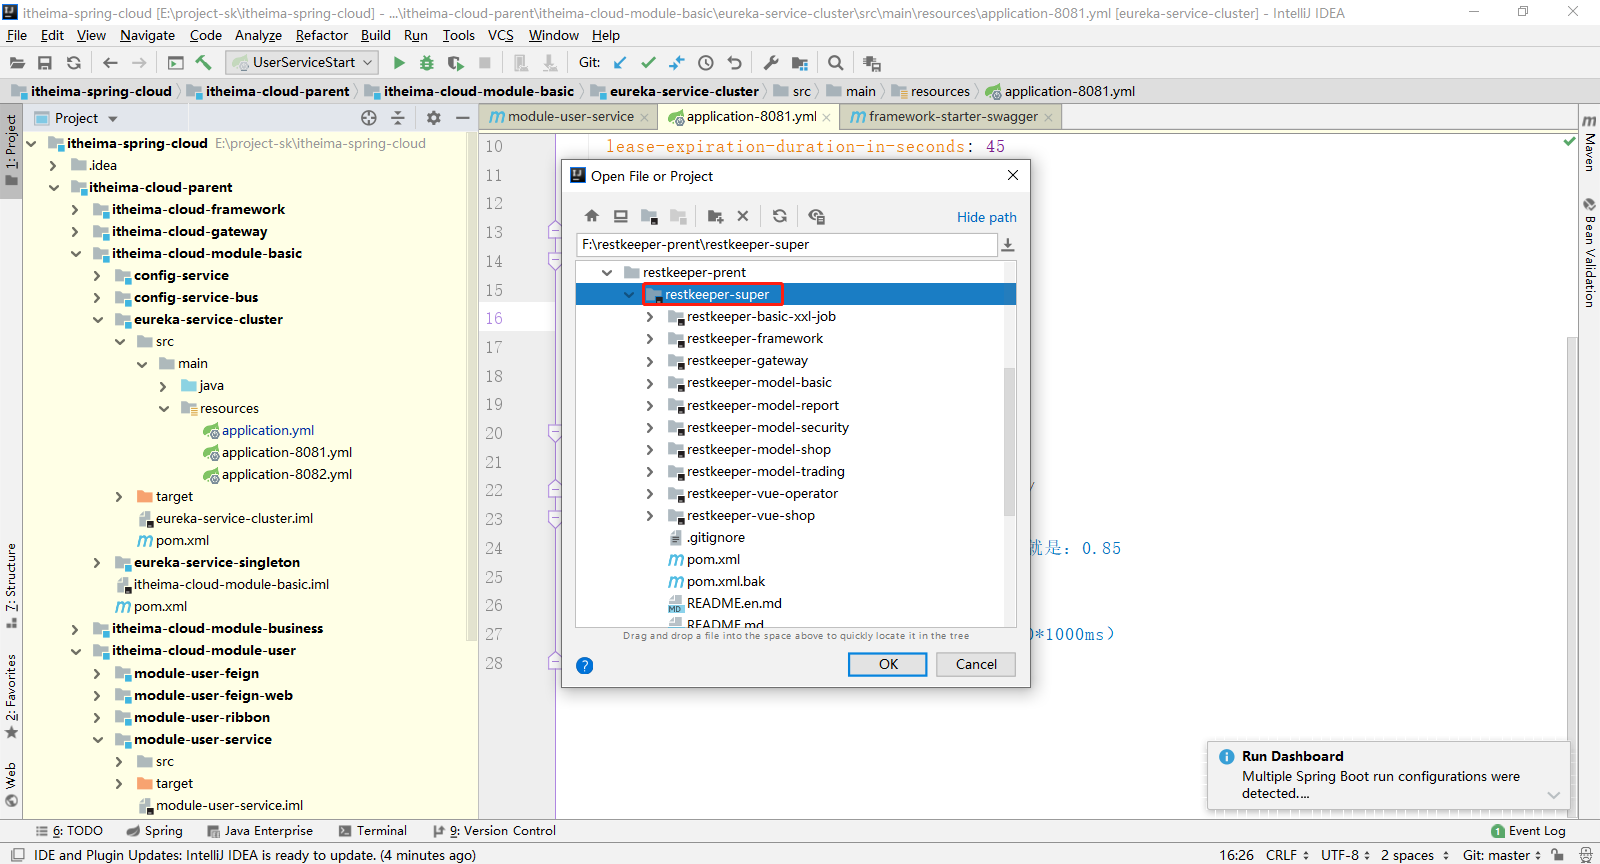Build project hammer icon
Image resolution: width=1600 pixels, height=864 pixels.
204,63
